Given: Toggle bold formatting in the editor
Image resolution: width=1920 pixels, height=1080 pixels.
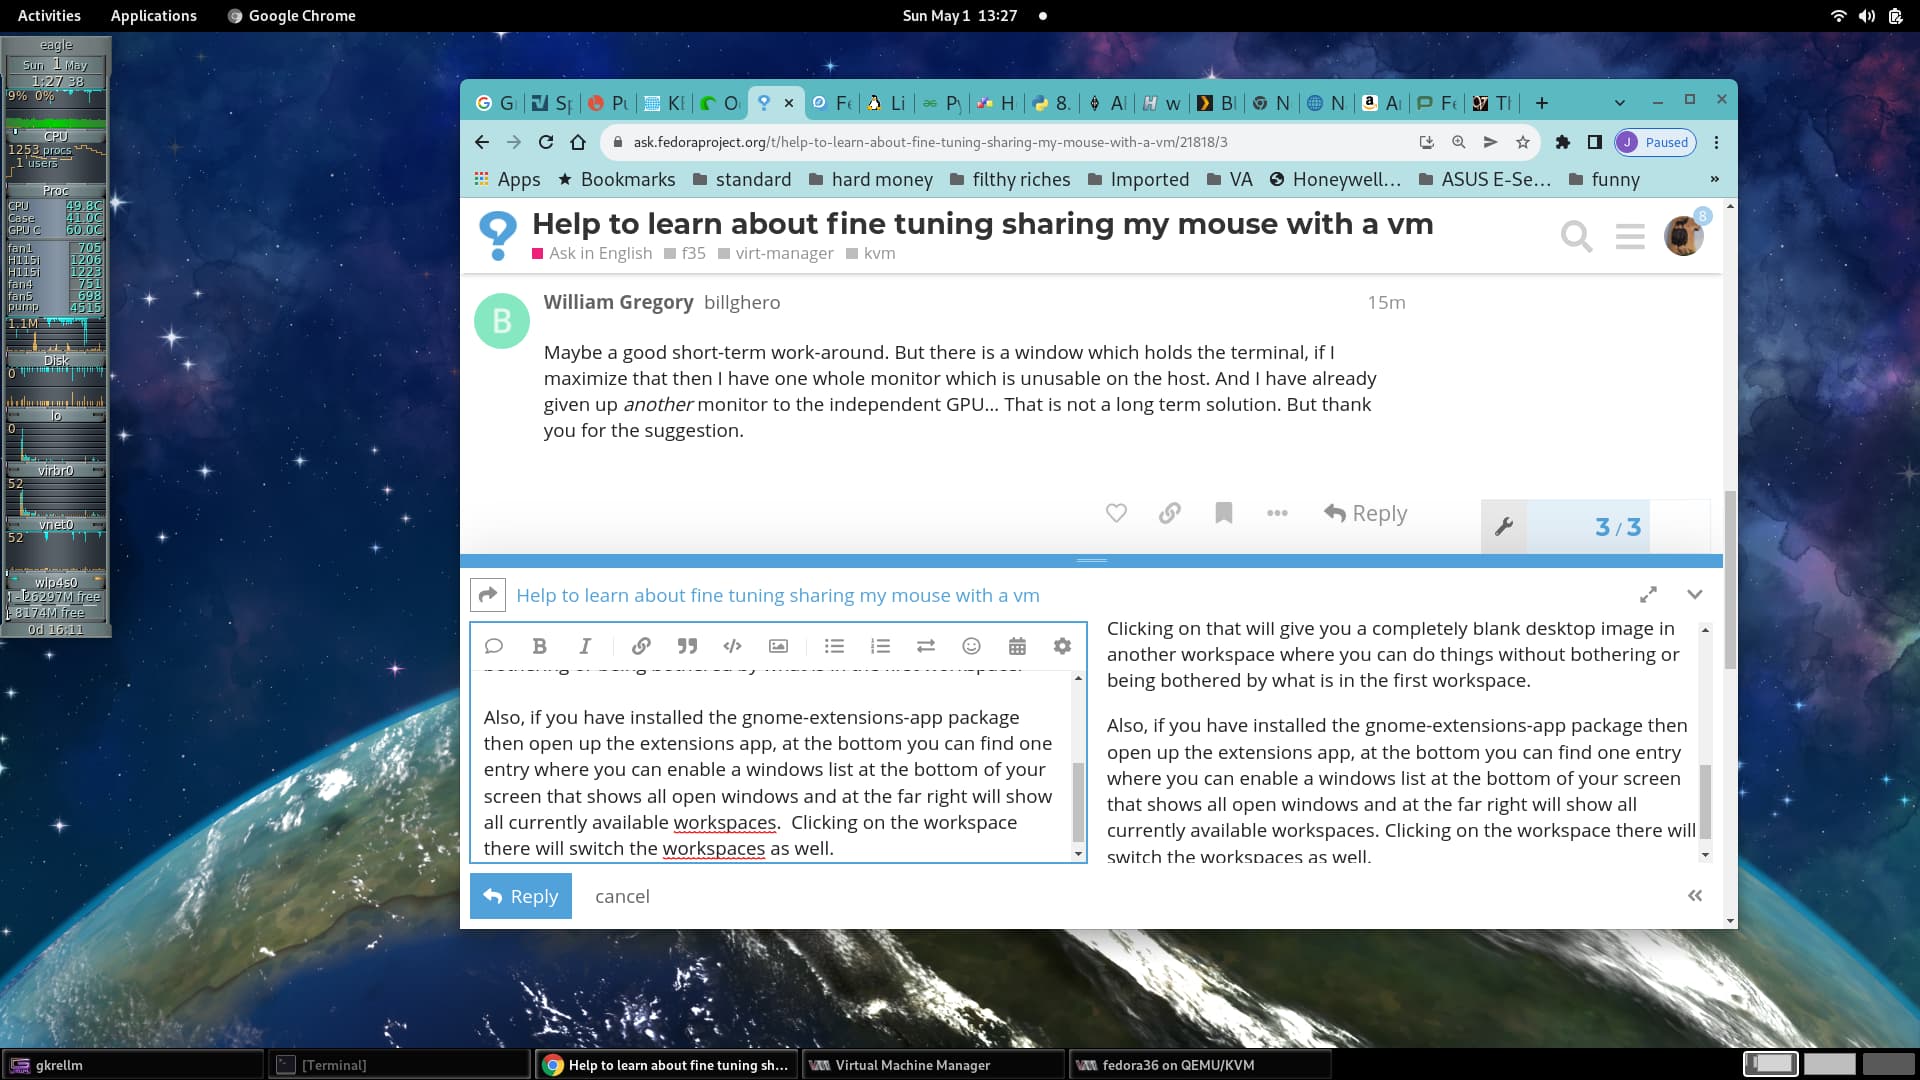Looking at the screenshot, I should 539,646.
